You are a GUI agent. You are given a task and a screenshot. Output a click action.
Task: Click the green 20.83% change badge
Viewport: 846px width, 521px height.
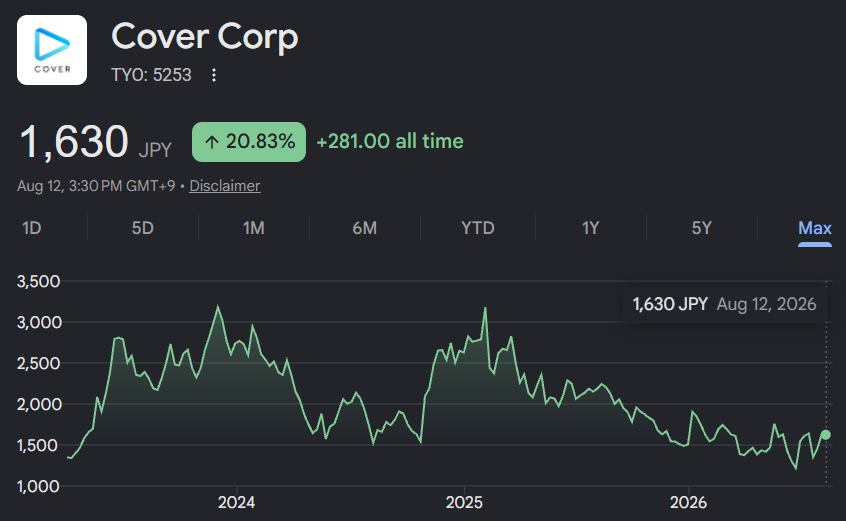pyautogui.click(x=249, y=142)
